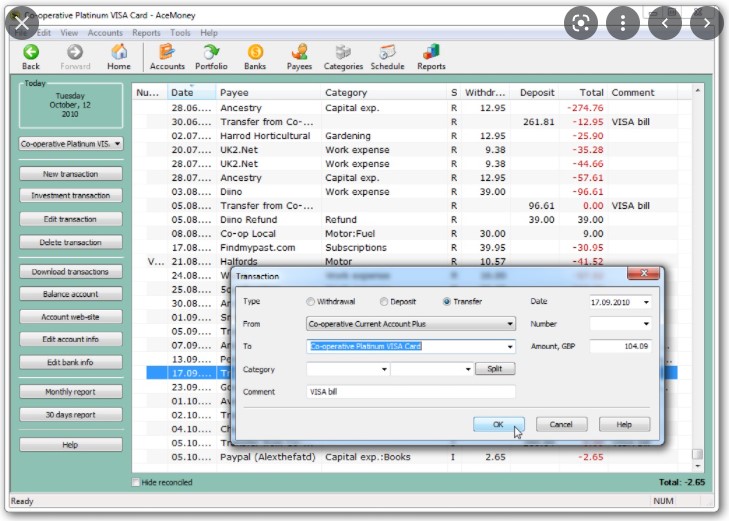Open the From account dropdown
Screen dimensions: 729x521
click(510, 324)
